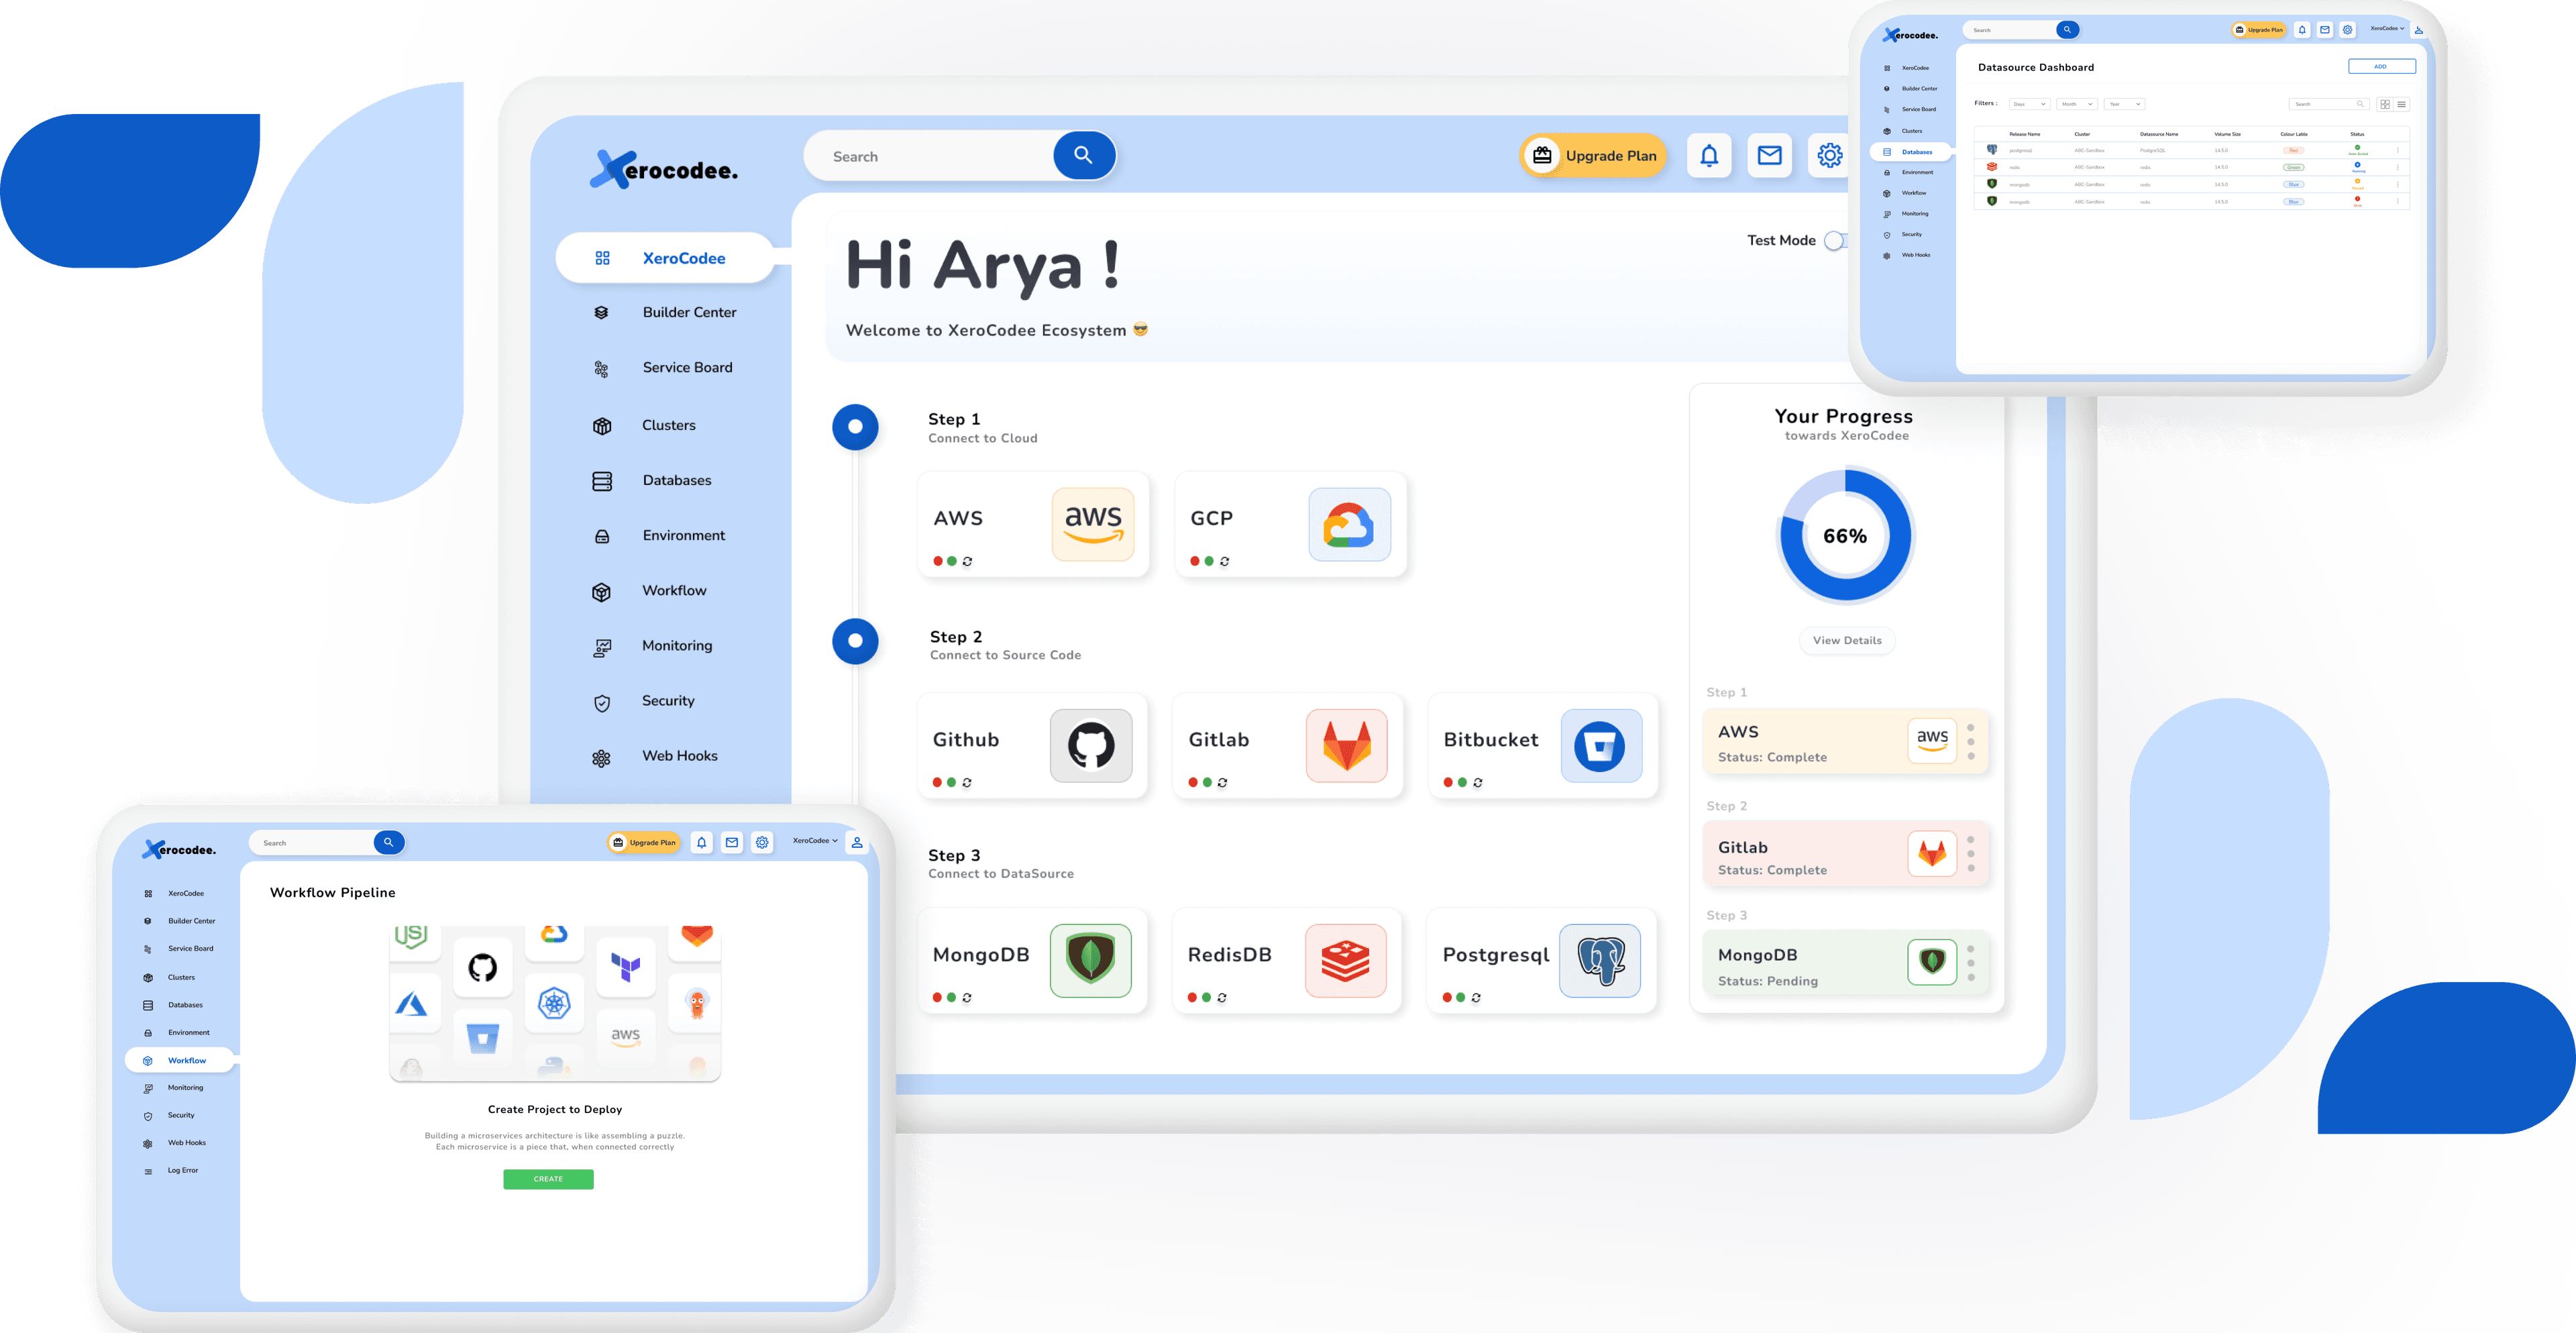Click Upgrade Plan in Workflow Pipeline window
The image size is (2576, 1333).
(644, 842)
